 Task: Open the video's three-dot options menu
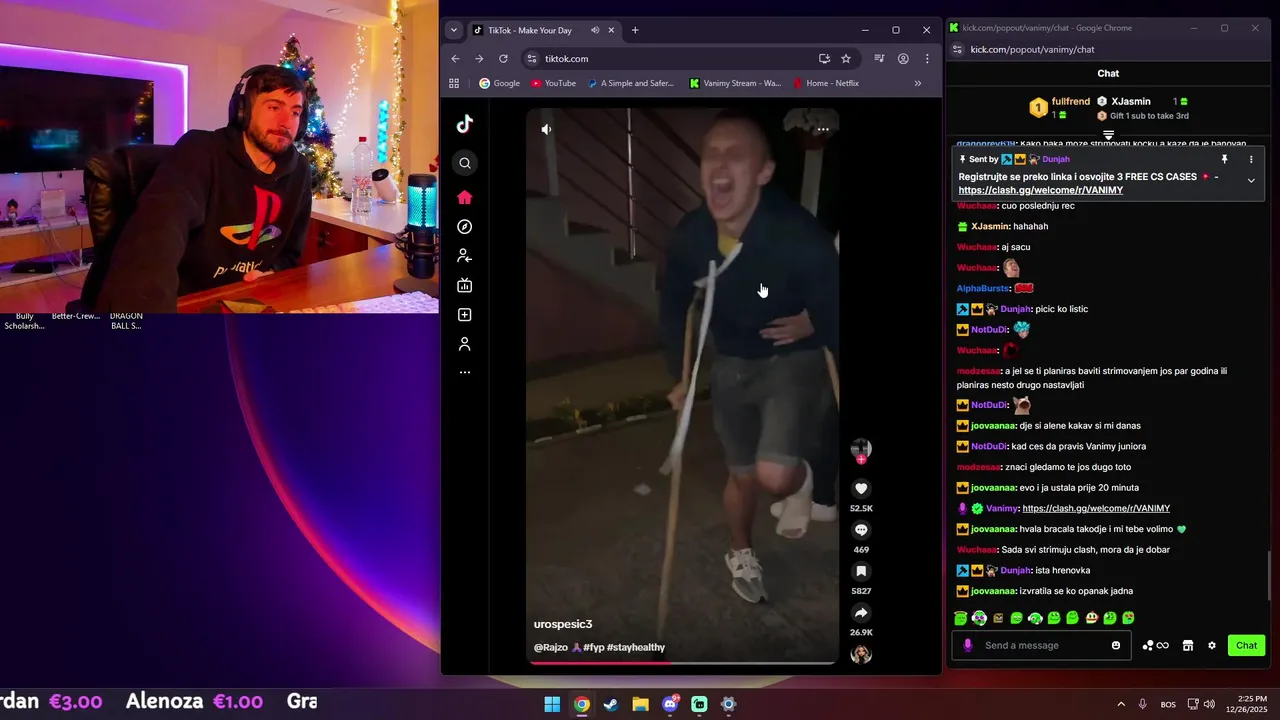click(x=823, y=129)
